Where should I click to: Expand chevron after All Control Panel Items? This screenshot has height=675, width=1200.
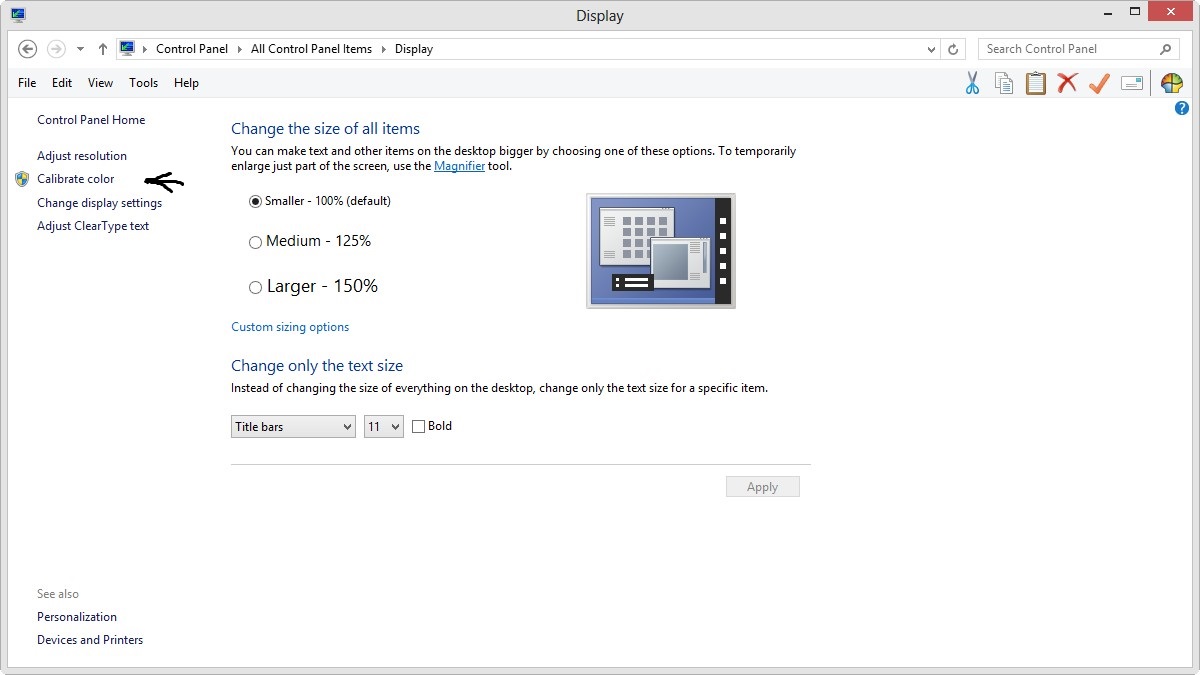[384, 49]
